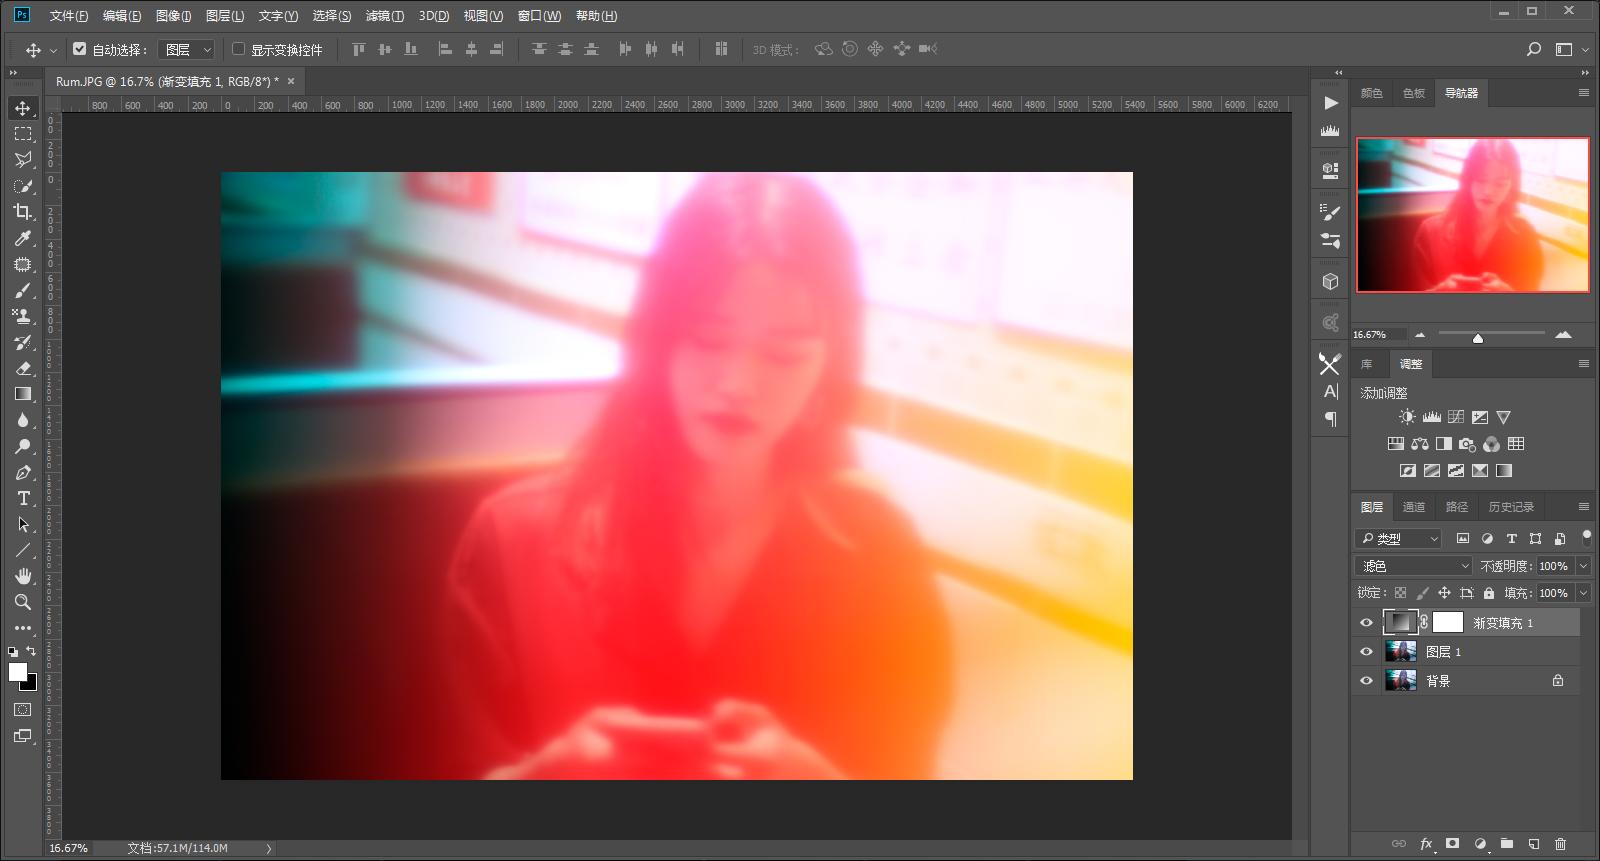Open the layer filter 类型 dropdown
This screenshot has width=1600, height=861.
[x=1398, y=538]
